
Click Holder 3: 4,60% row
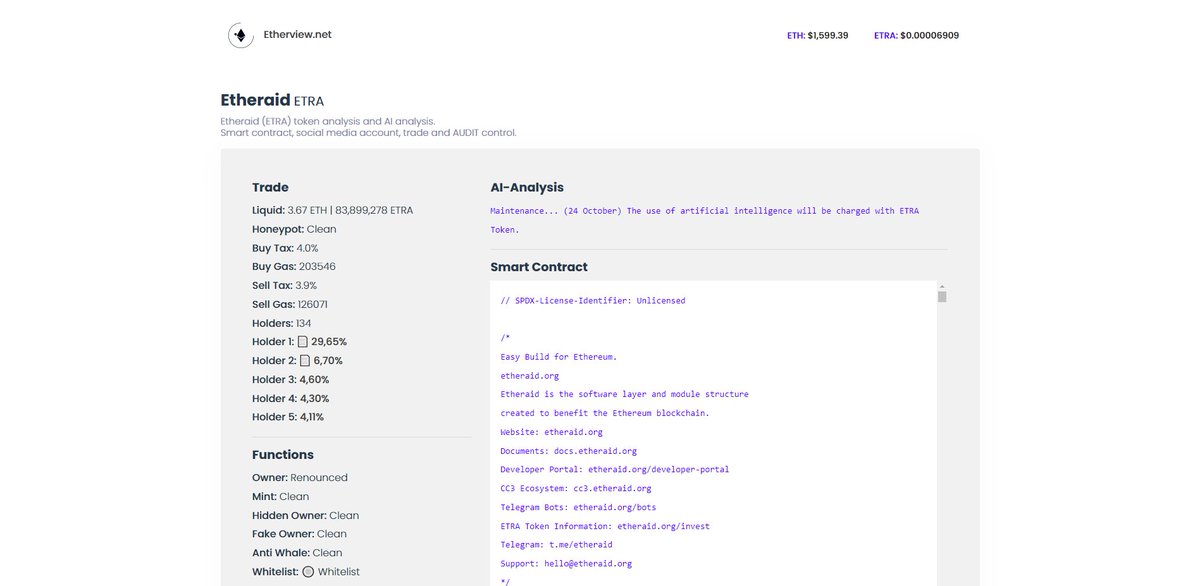pyautogui.click(x=290, y=380)
